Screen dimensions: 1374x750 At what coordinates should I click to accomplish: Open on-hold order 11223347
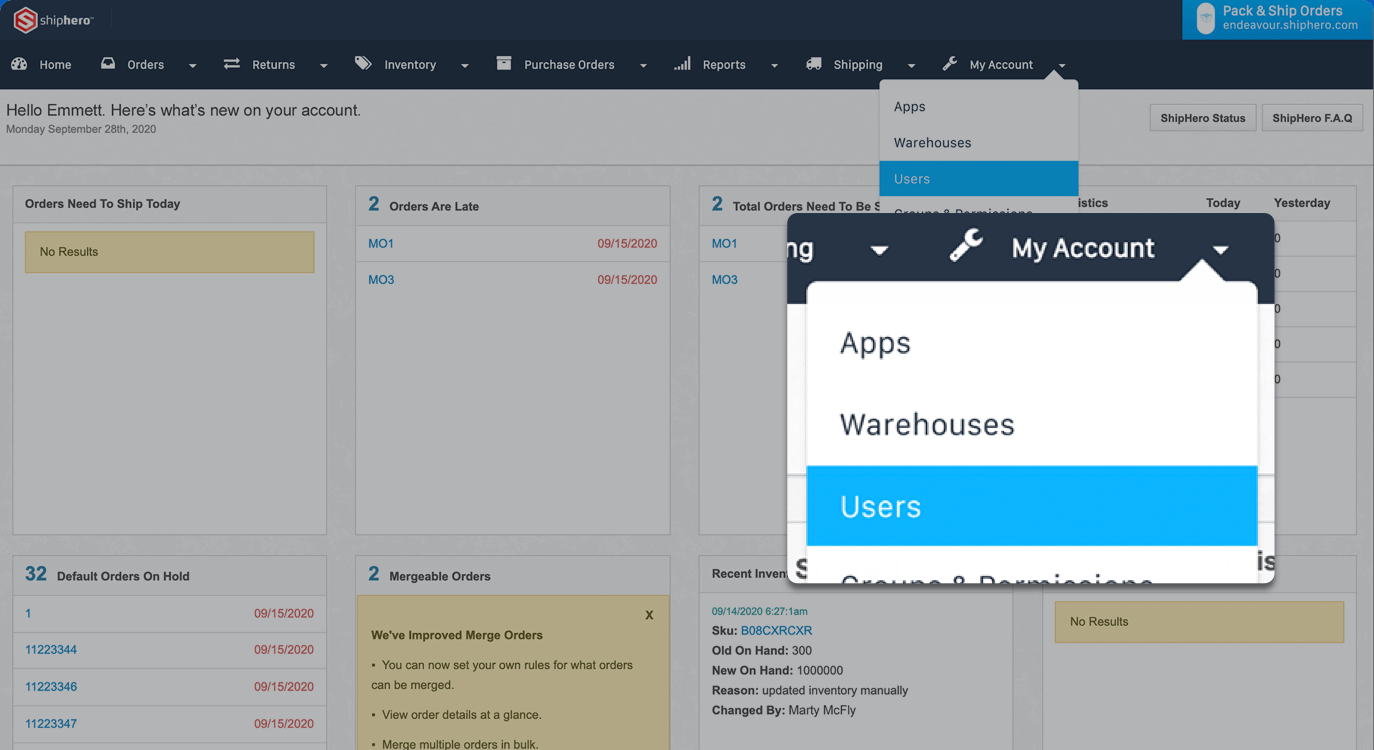point(51,724)
